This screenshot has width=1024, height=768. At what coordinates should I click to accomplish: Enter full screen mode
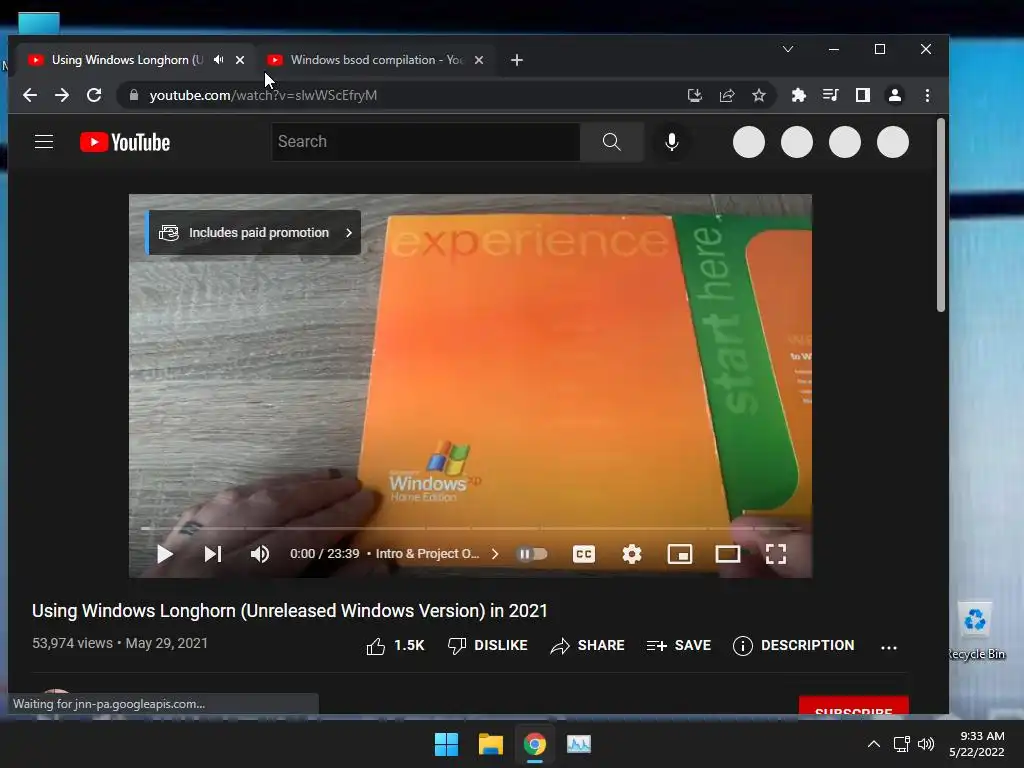click(776, 554)
